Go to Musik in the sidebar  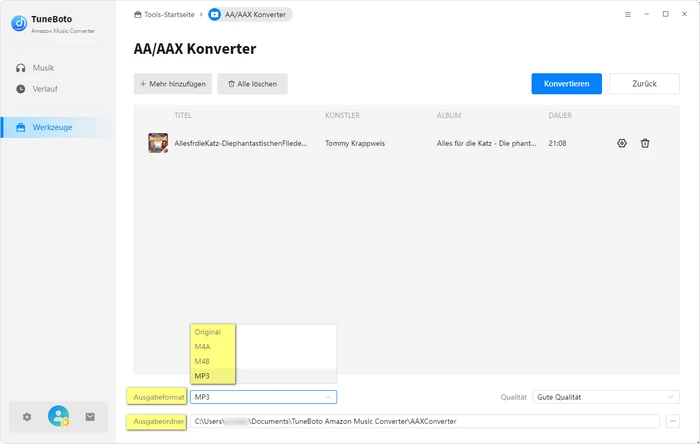point(43,68)
